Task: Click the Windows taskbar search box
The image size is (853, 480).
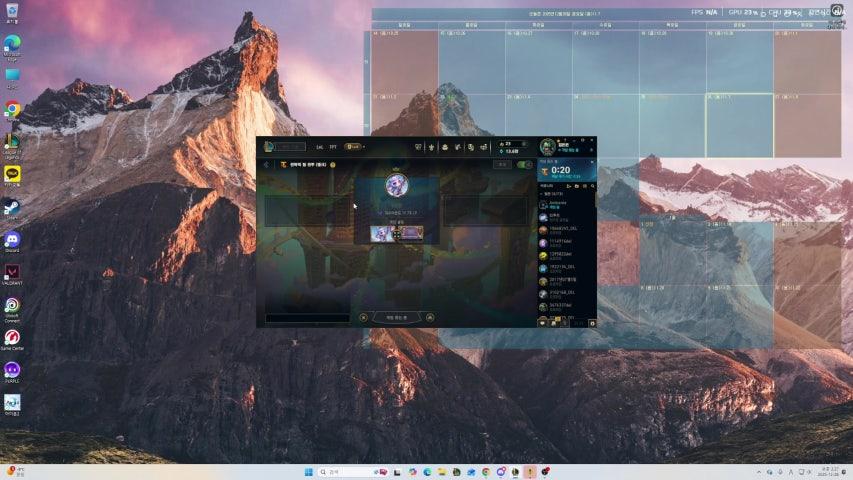Action: pos(340,472)
